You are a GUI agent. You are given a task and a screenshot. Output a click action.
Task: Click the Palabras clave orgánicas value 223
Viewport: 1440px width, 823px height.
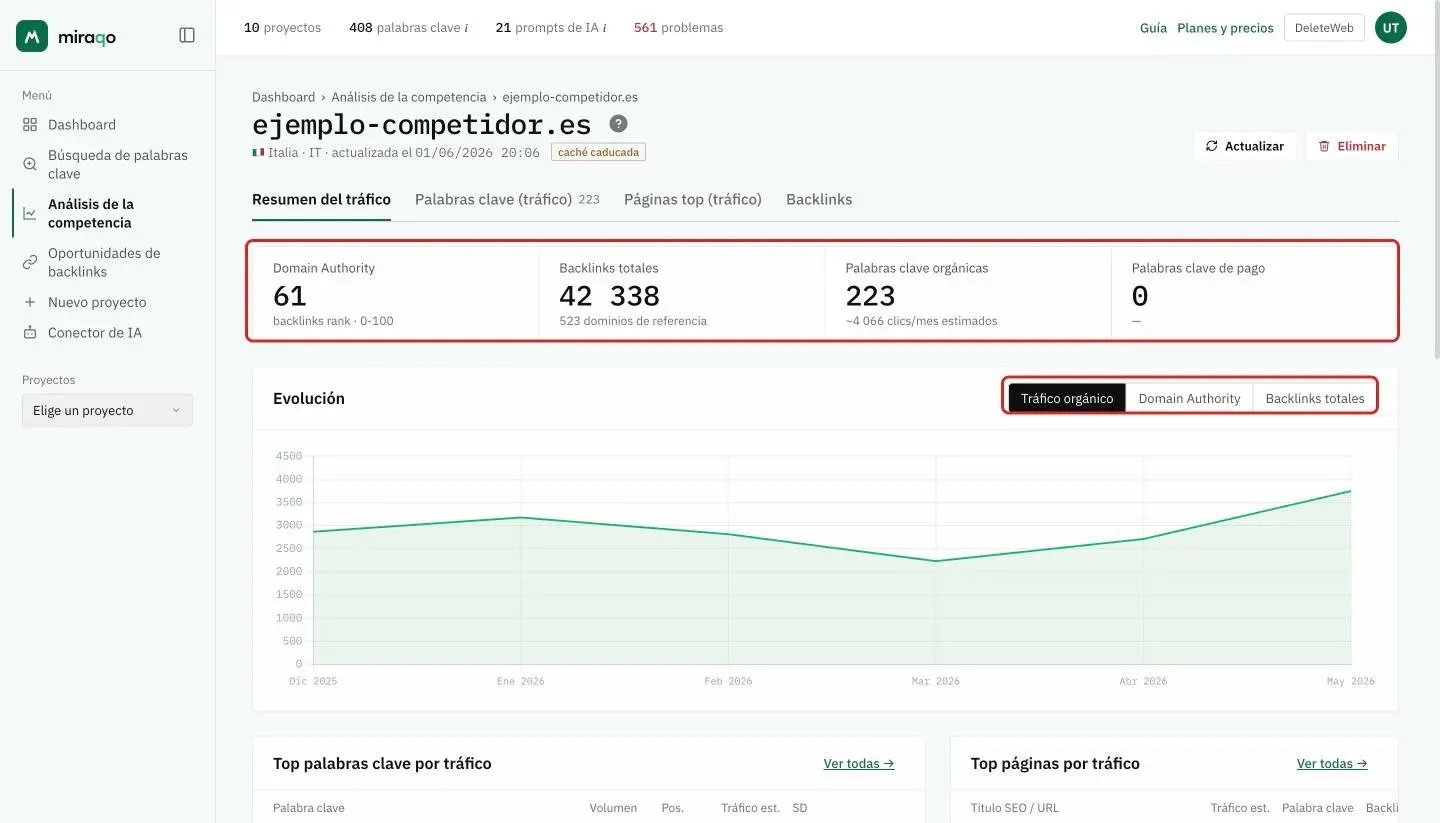871,296
